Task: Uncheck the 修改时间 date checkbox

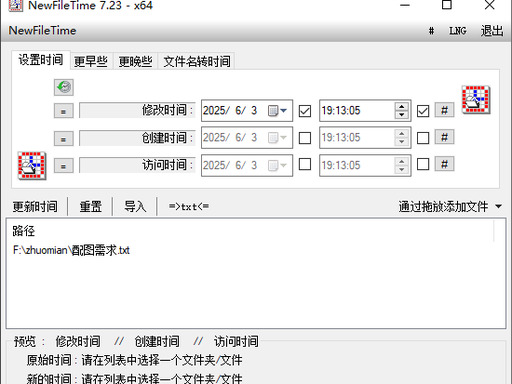Action: click(x=305, y=111)
